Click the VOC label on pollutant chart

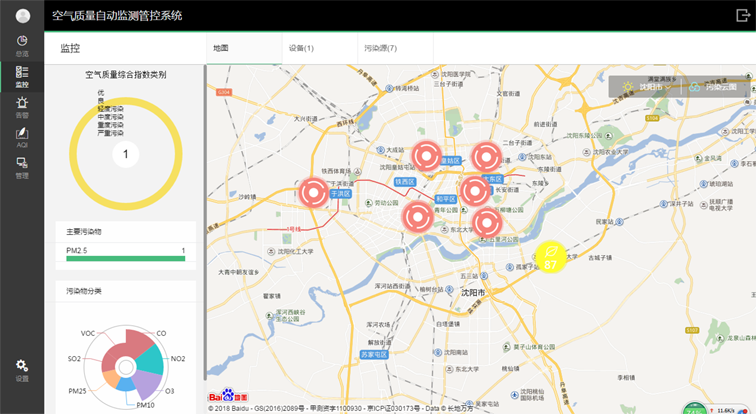pos(88,334)
